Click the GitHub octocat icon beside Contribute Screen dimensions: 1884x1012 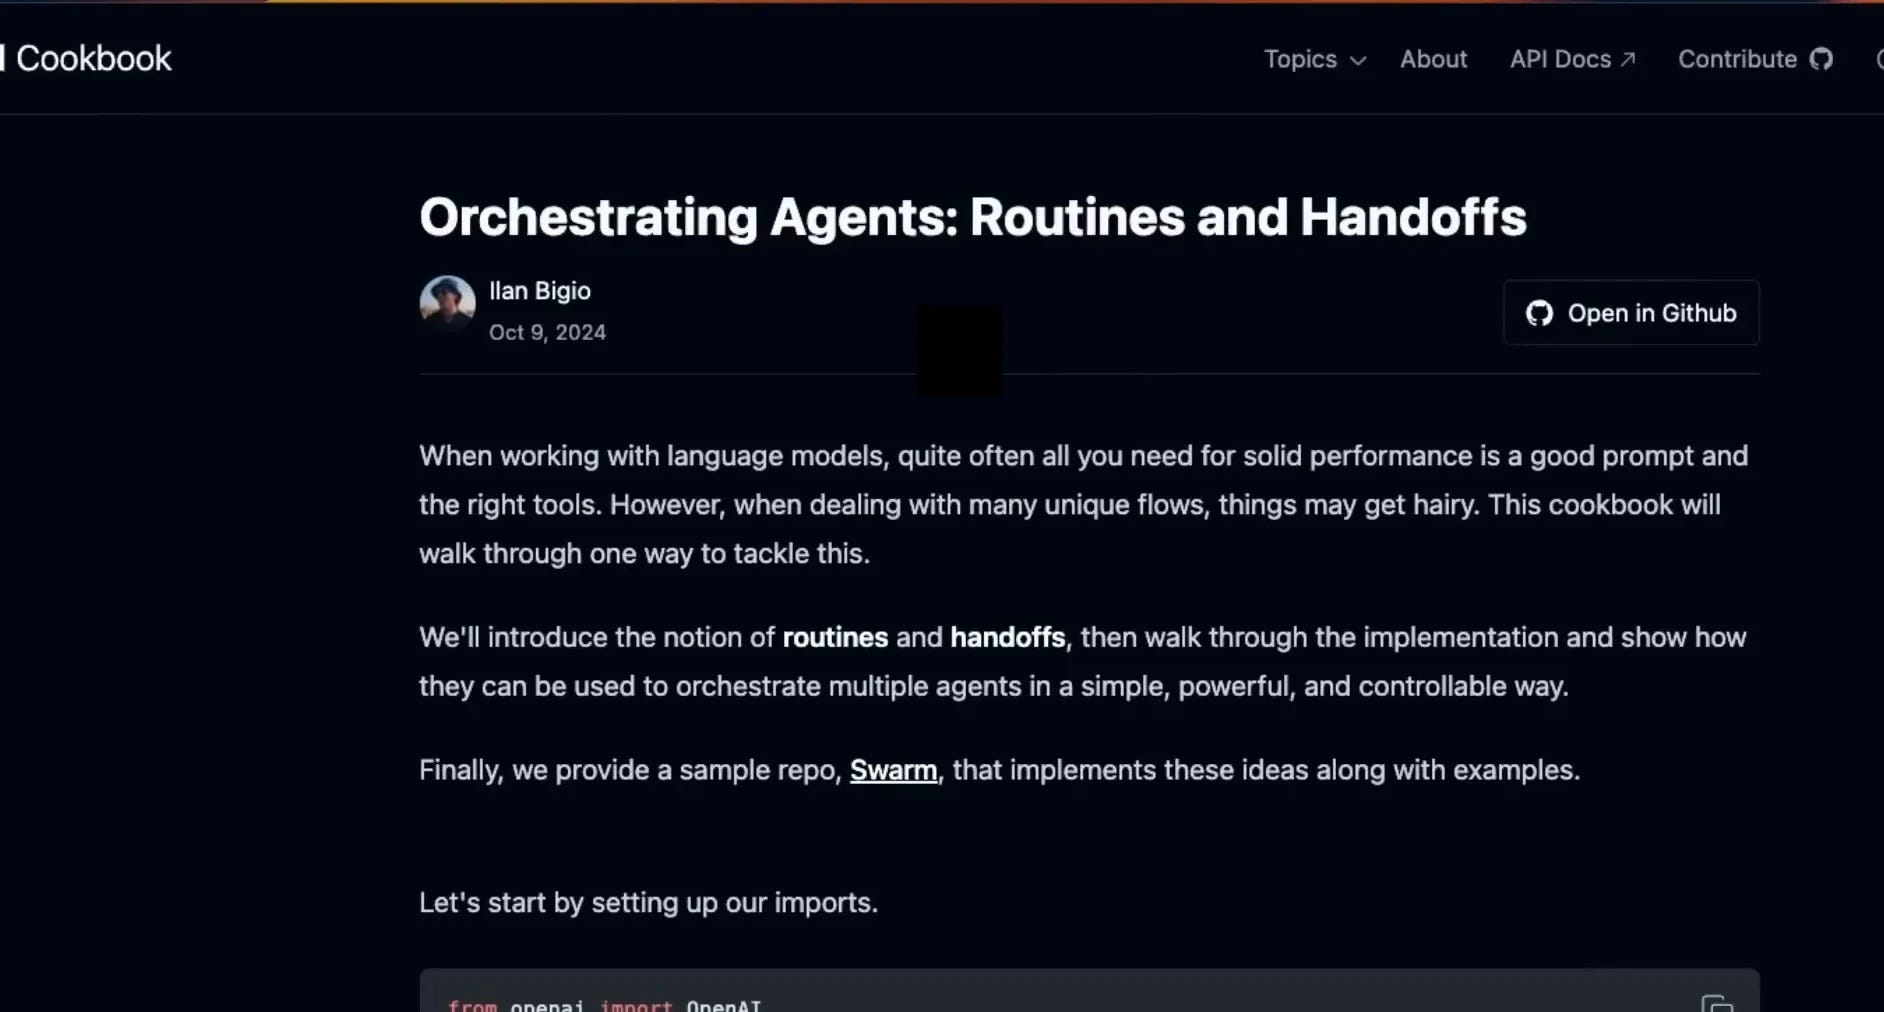click(x=1823, y=59)
